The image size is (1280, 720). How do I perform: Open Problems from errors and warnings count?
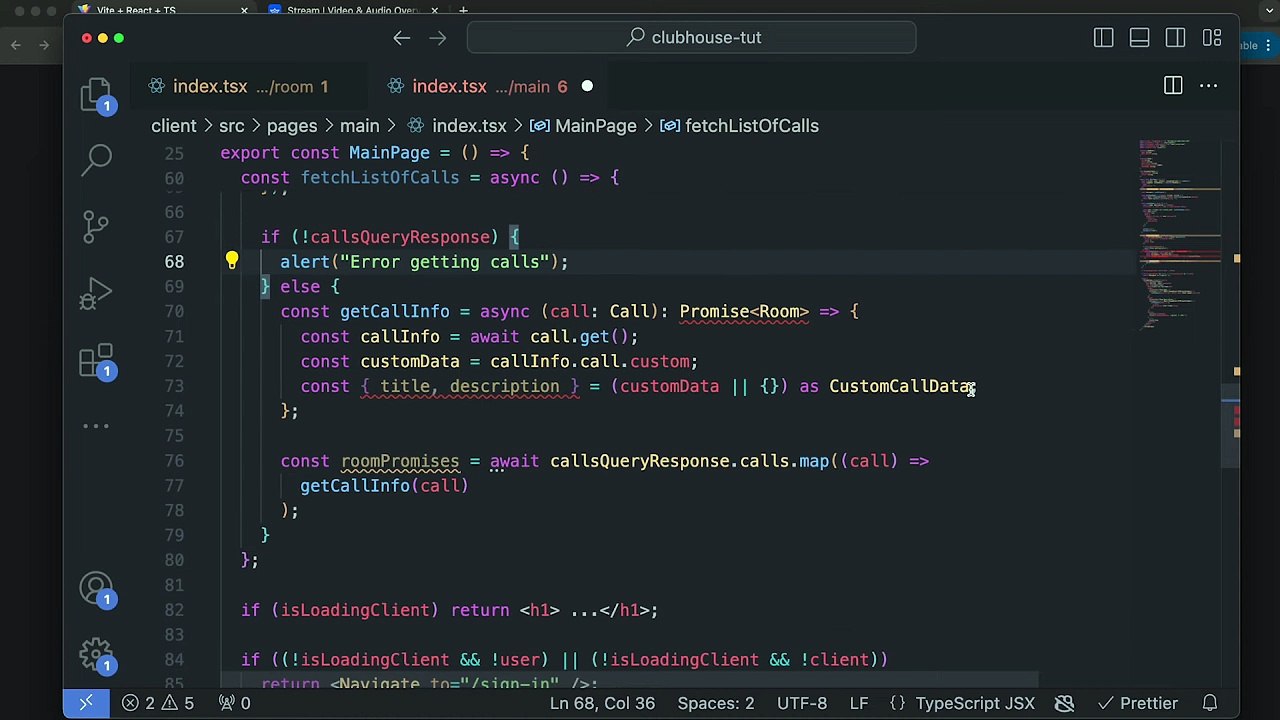[x=158, y=703]
